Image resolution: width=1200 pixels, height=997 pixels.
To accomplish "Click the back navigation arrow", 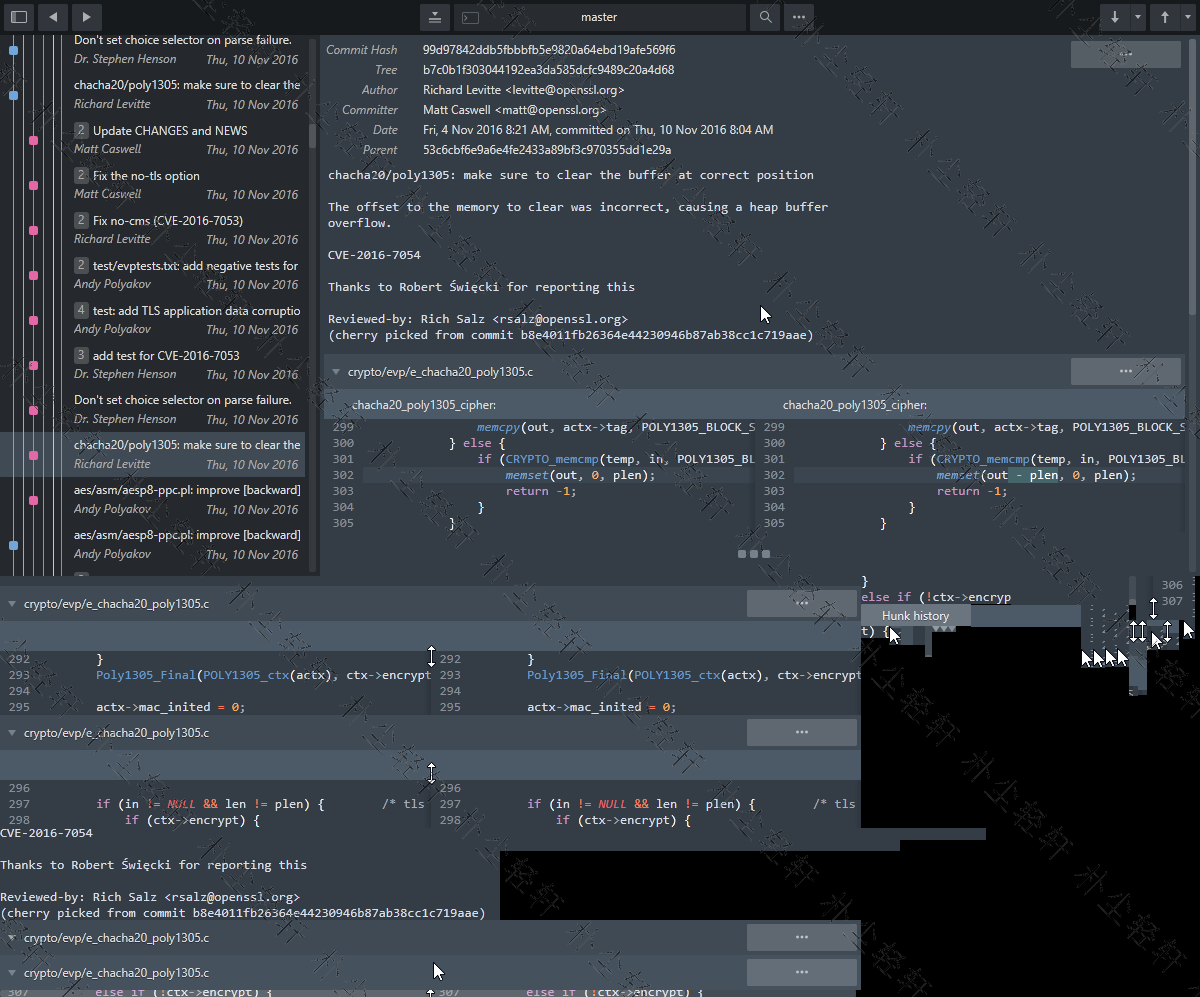I will (x=52, y=17).
